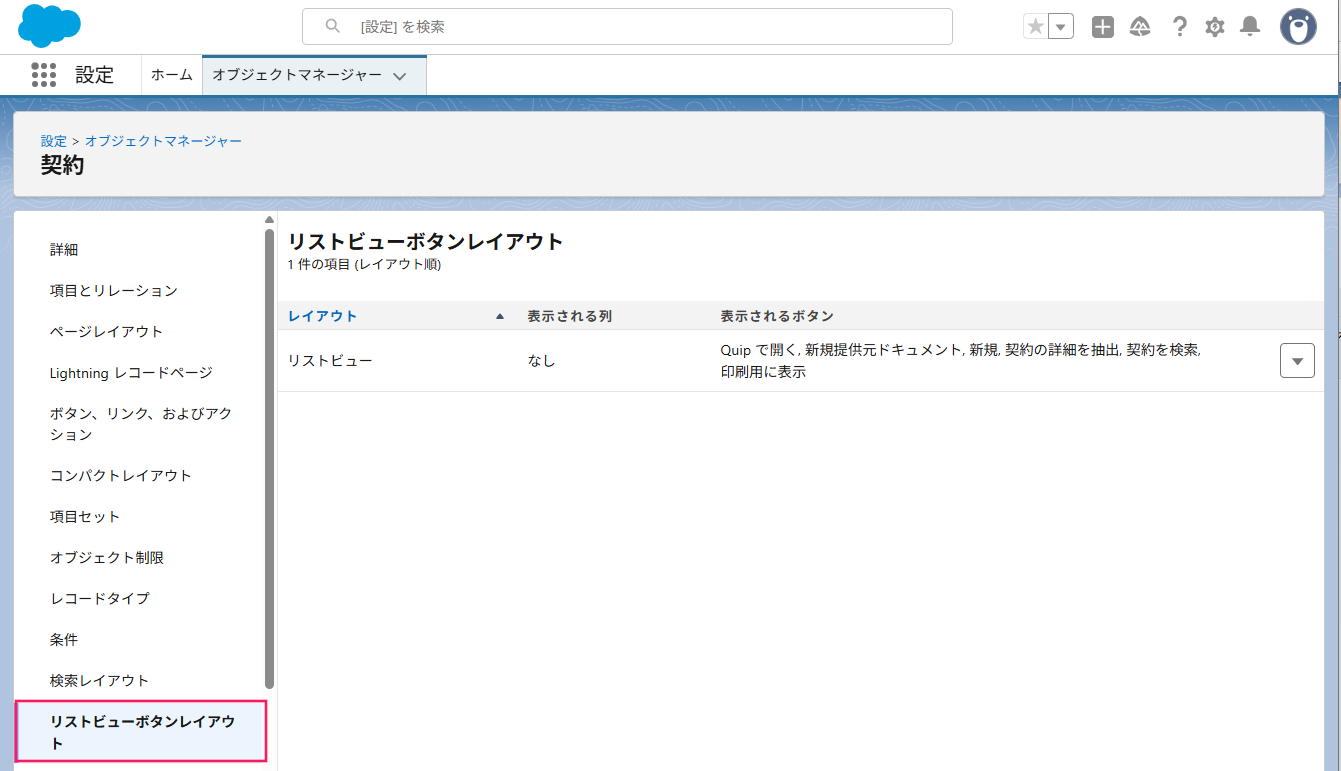Click the displayed buttons list text

(x=960, y=361)
